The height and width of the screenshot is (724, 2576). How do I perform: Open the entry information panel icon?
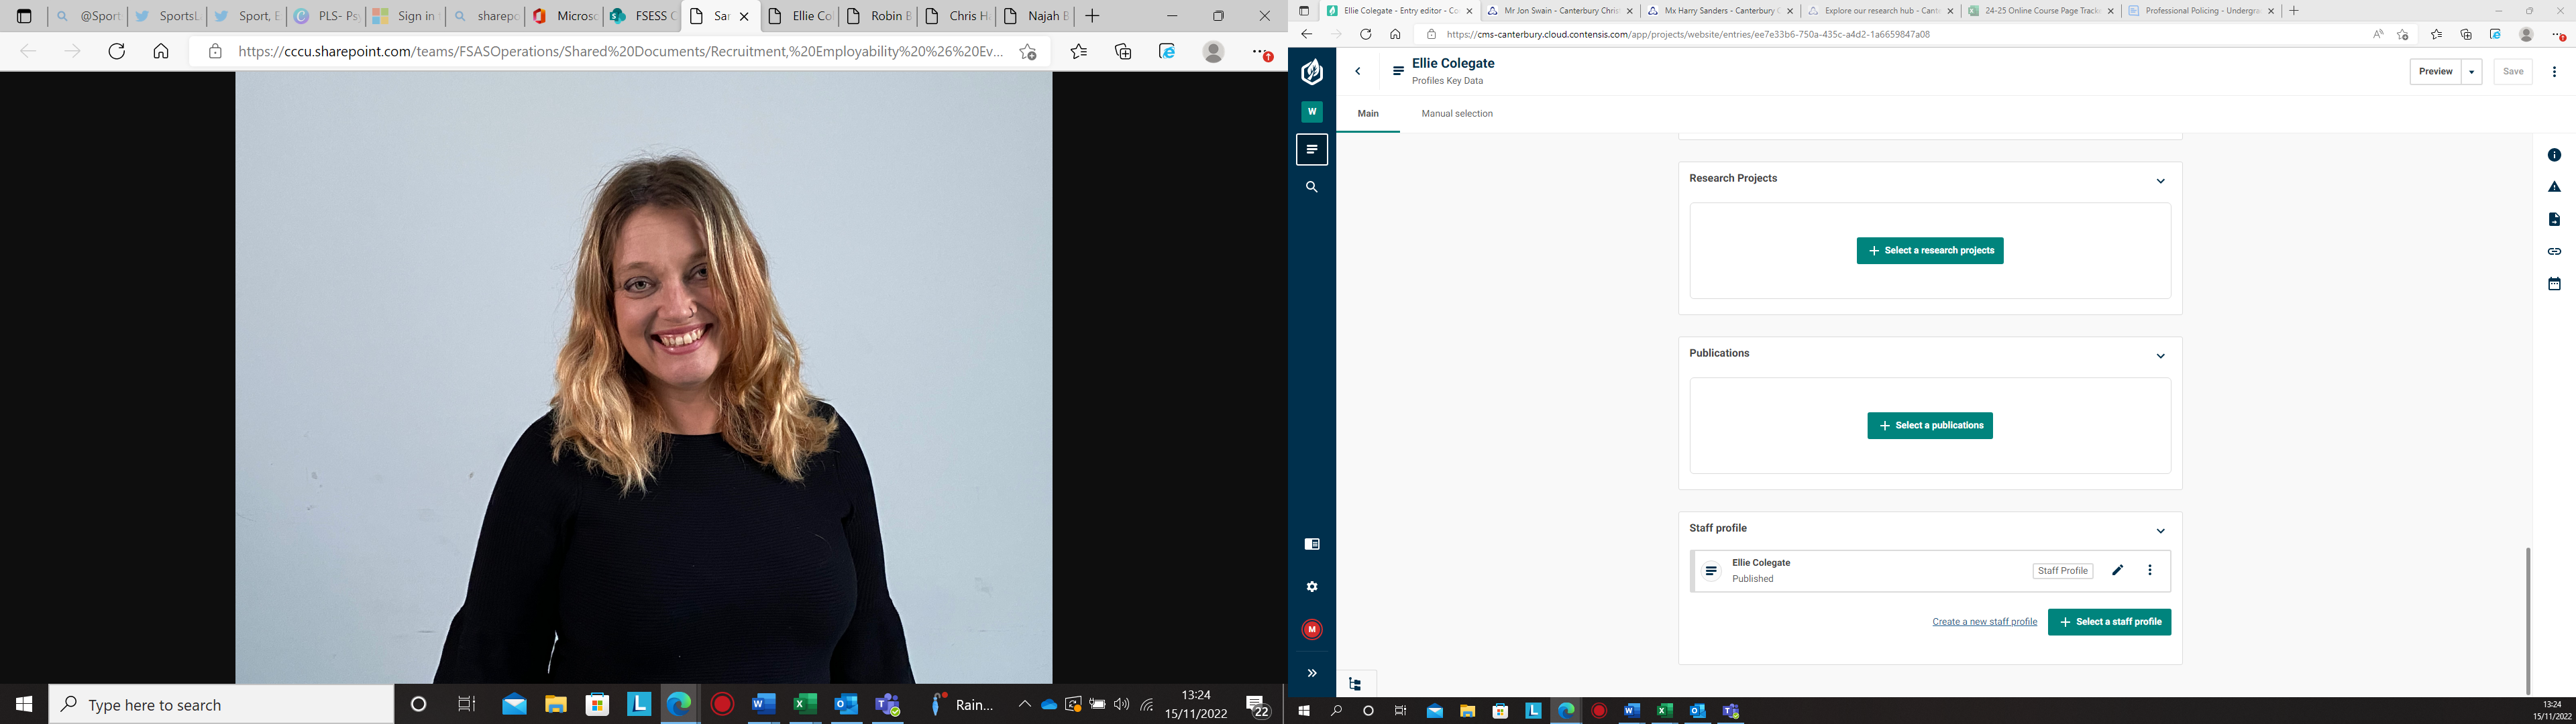pos(2553,155)
